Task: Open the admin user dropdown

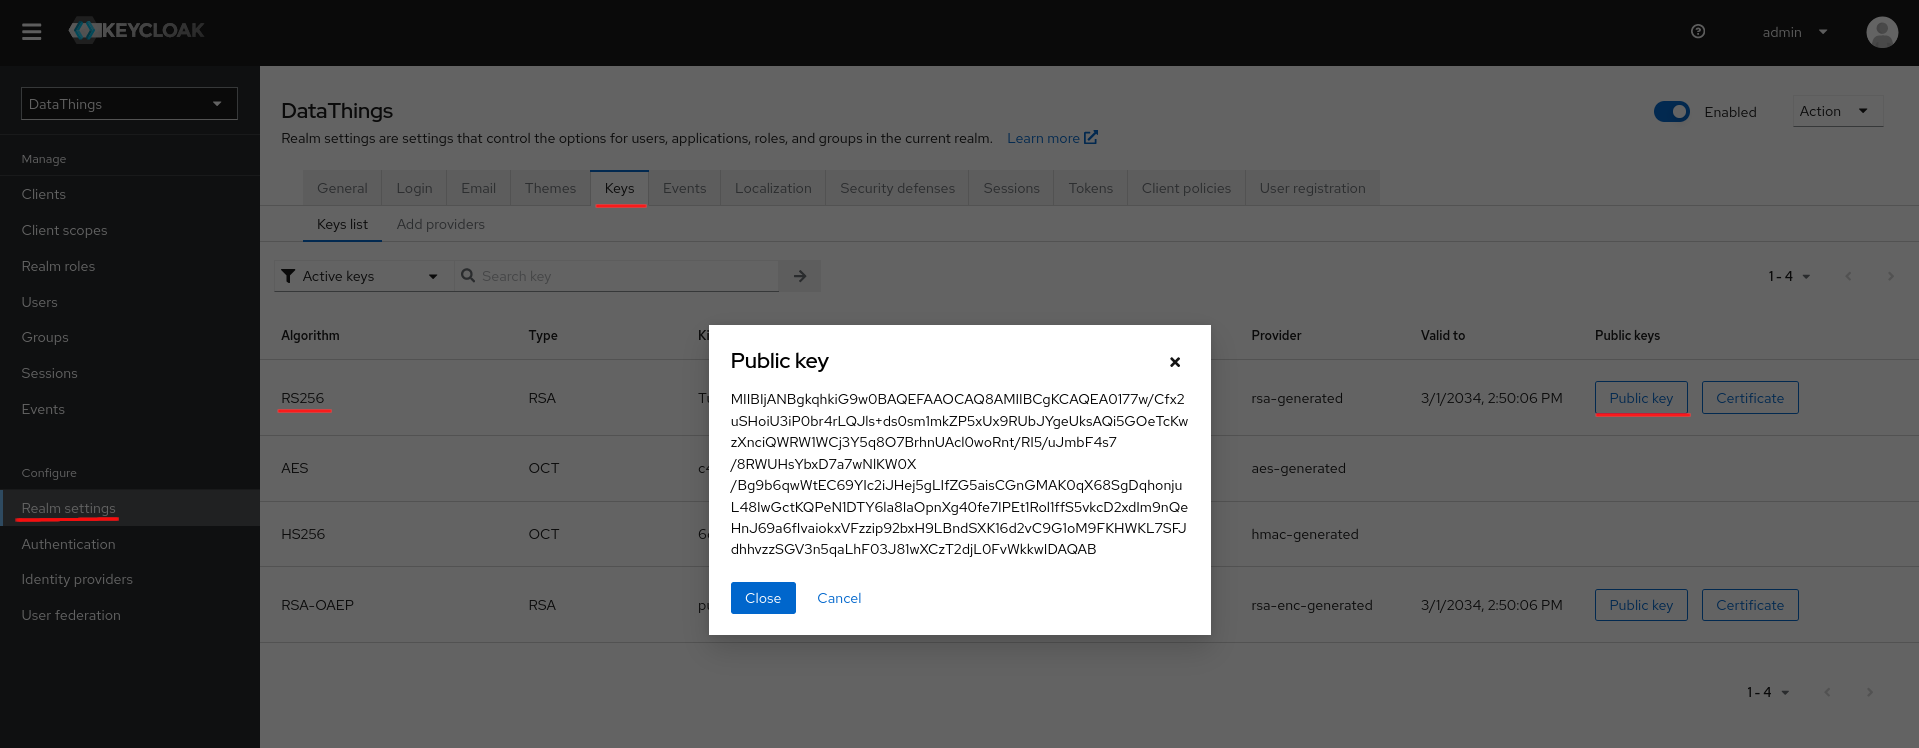Action: (x=1795, y=32)
